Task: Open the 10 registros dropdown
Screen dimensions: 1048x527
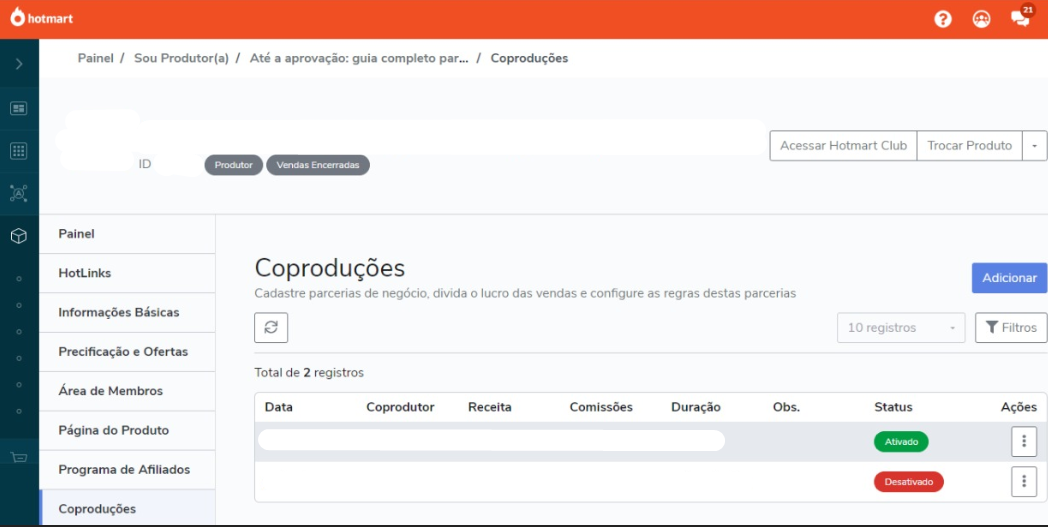Action: point(900,328)
